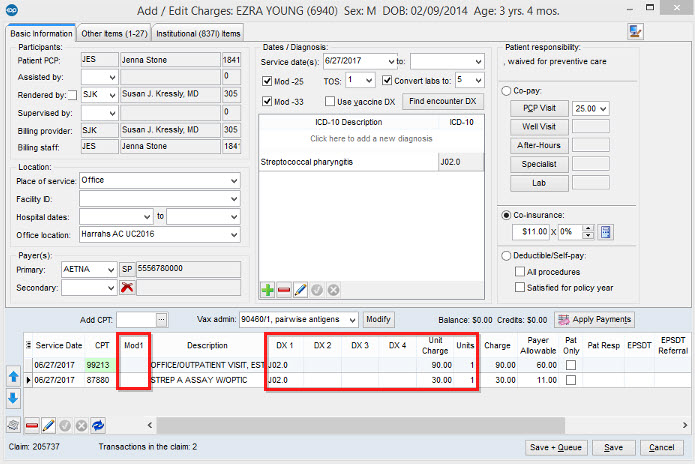Image resolution: width=695 pixels, height=464 pixels.
Task: Check the Rendered by checkbox
Action: (72, 95)
